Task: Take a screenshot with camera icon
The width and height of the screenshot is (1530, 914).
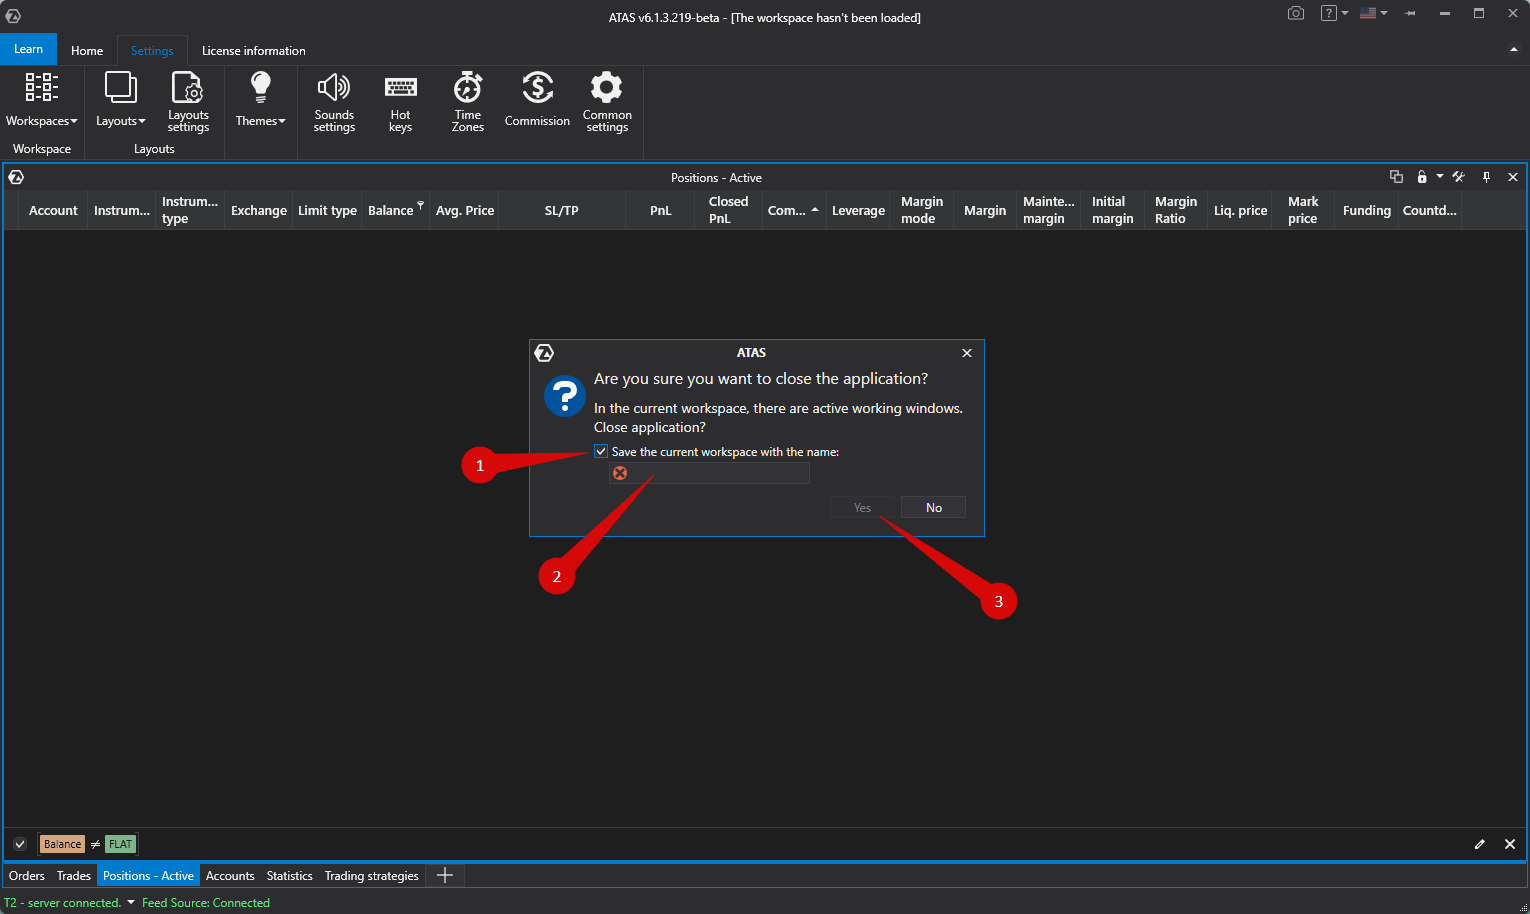Action: pyautogui.click(x=1296, y=13)
